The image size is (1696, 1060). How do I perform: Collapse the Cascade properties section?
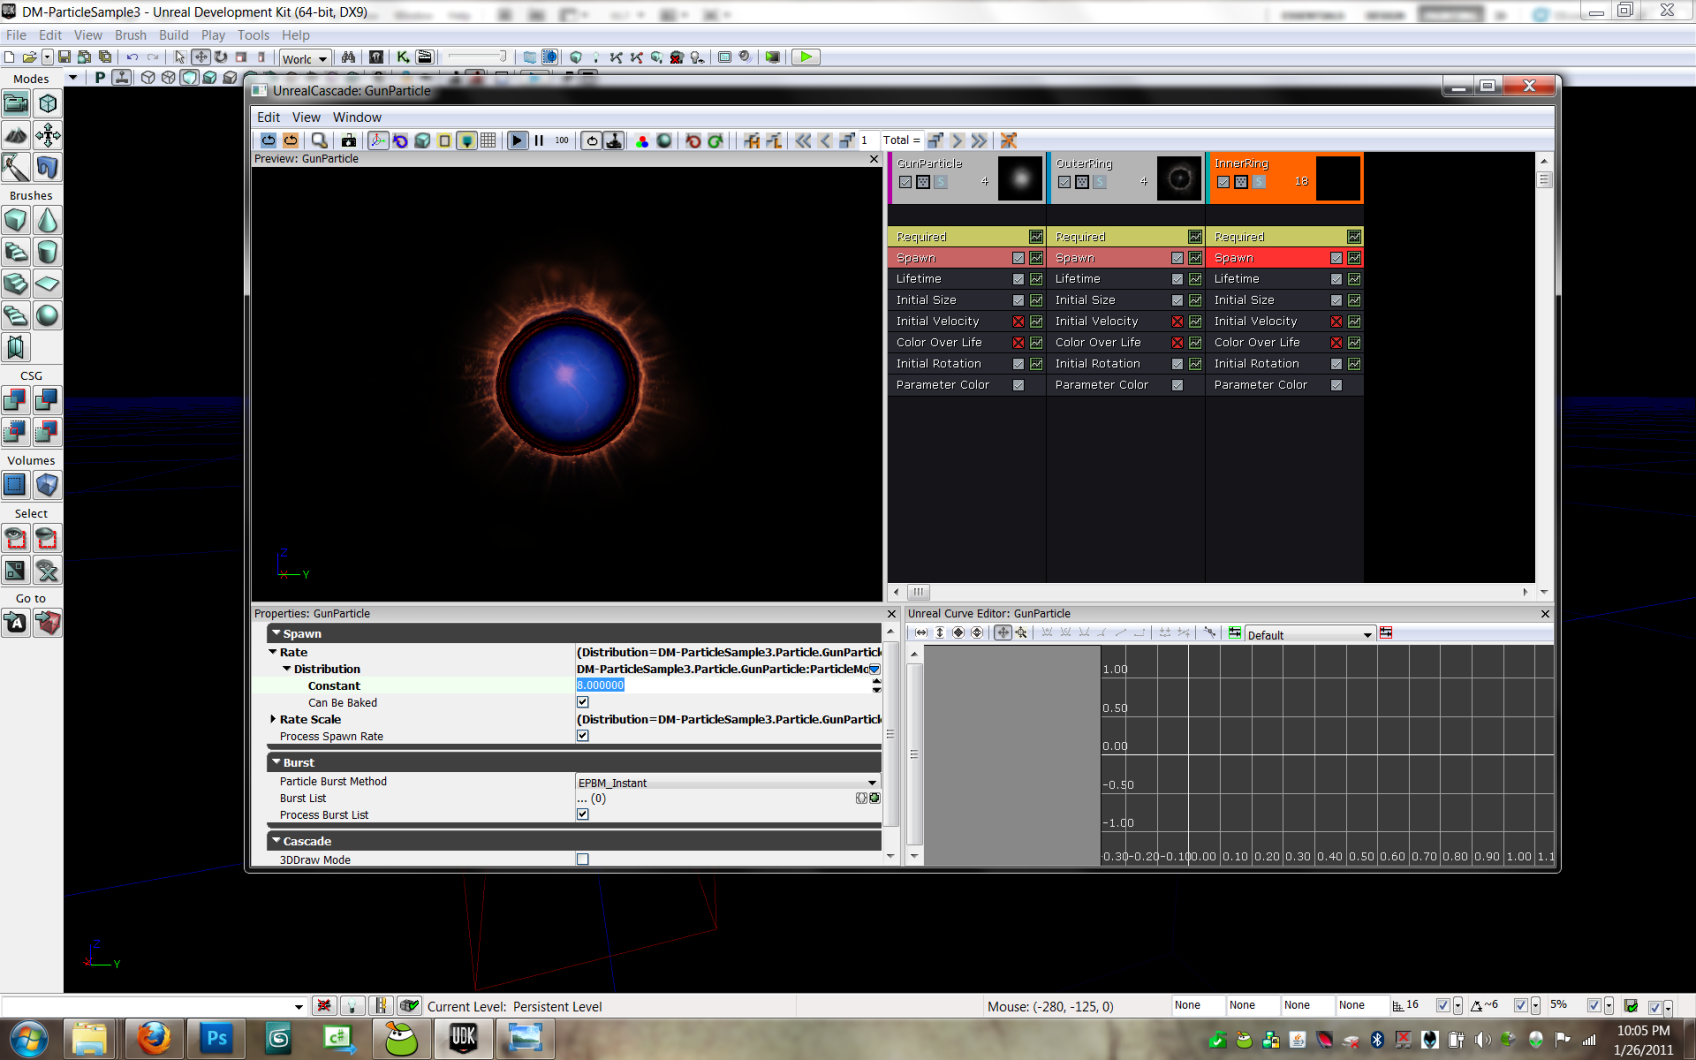pos(276,841)
